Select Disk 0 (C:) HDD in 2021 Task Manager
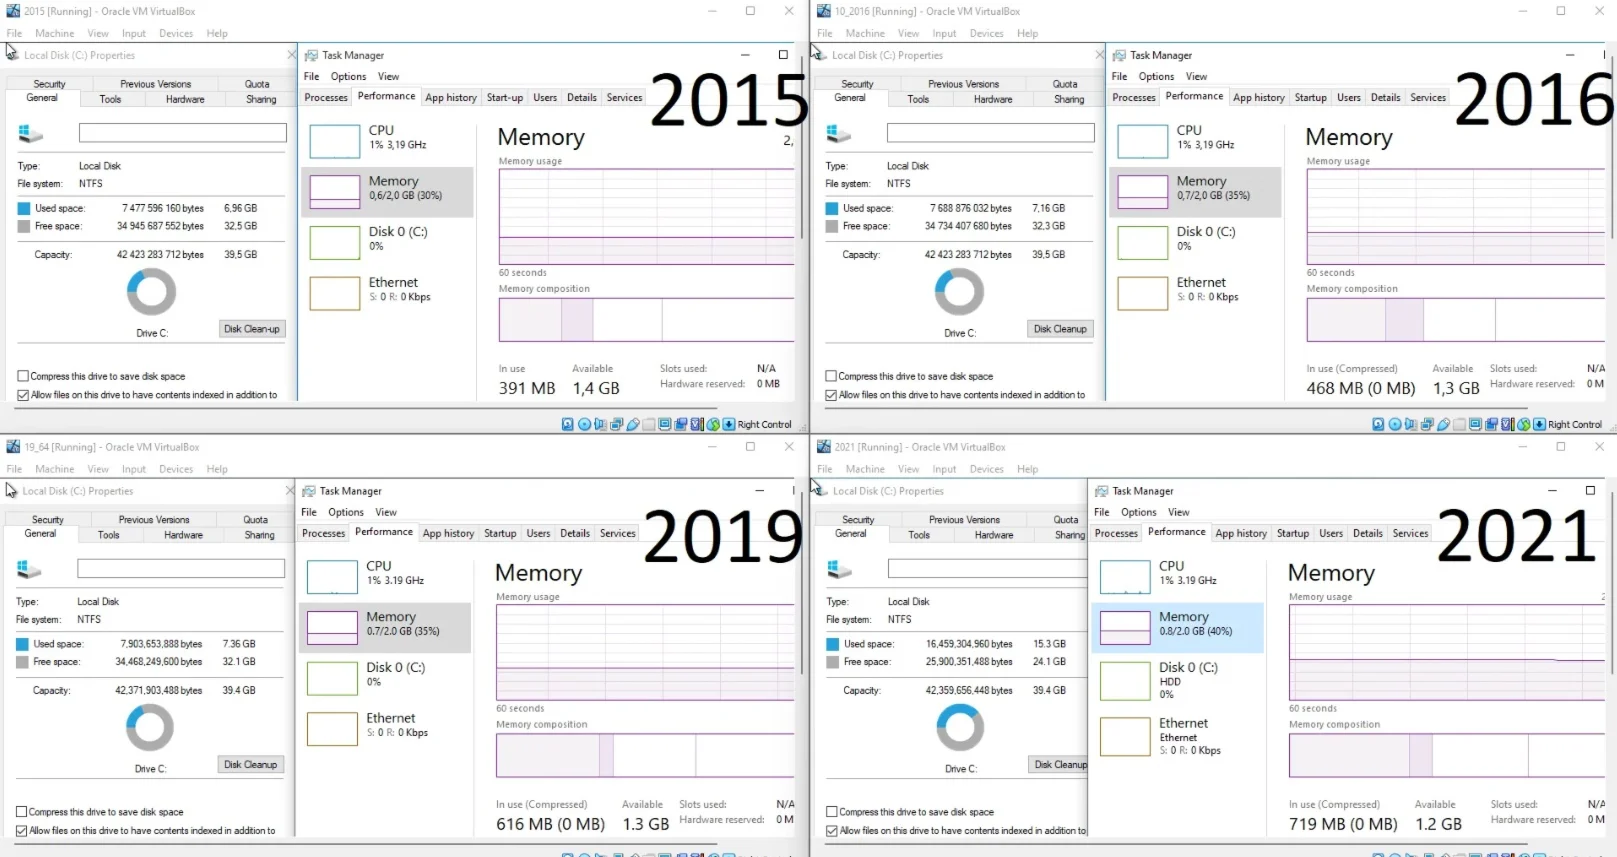This screenshot has width=1617, height=857. (x=1179, y=680)
